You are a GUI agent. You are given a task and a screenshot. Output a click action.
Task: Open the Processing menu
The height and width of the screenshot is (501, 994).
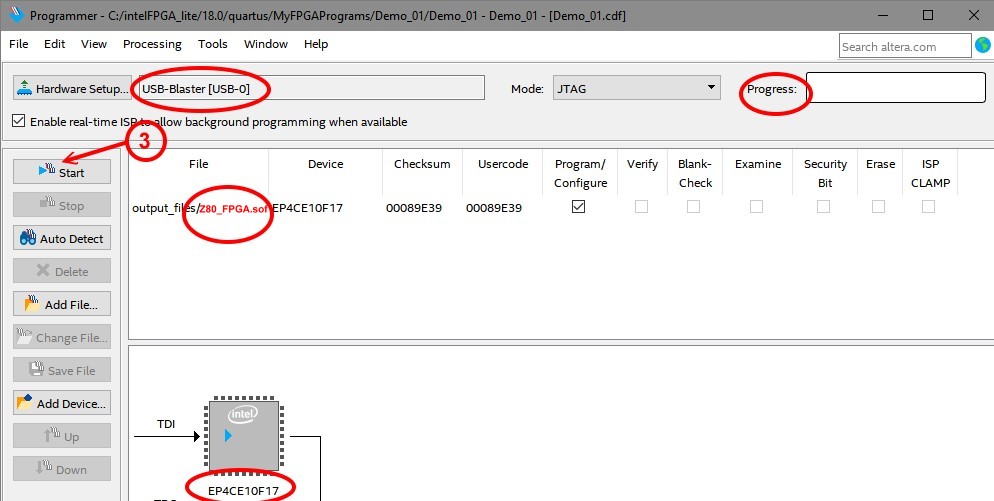coord(152,44)
